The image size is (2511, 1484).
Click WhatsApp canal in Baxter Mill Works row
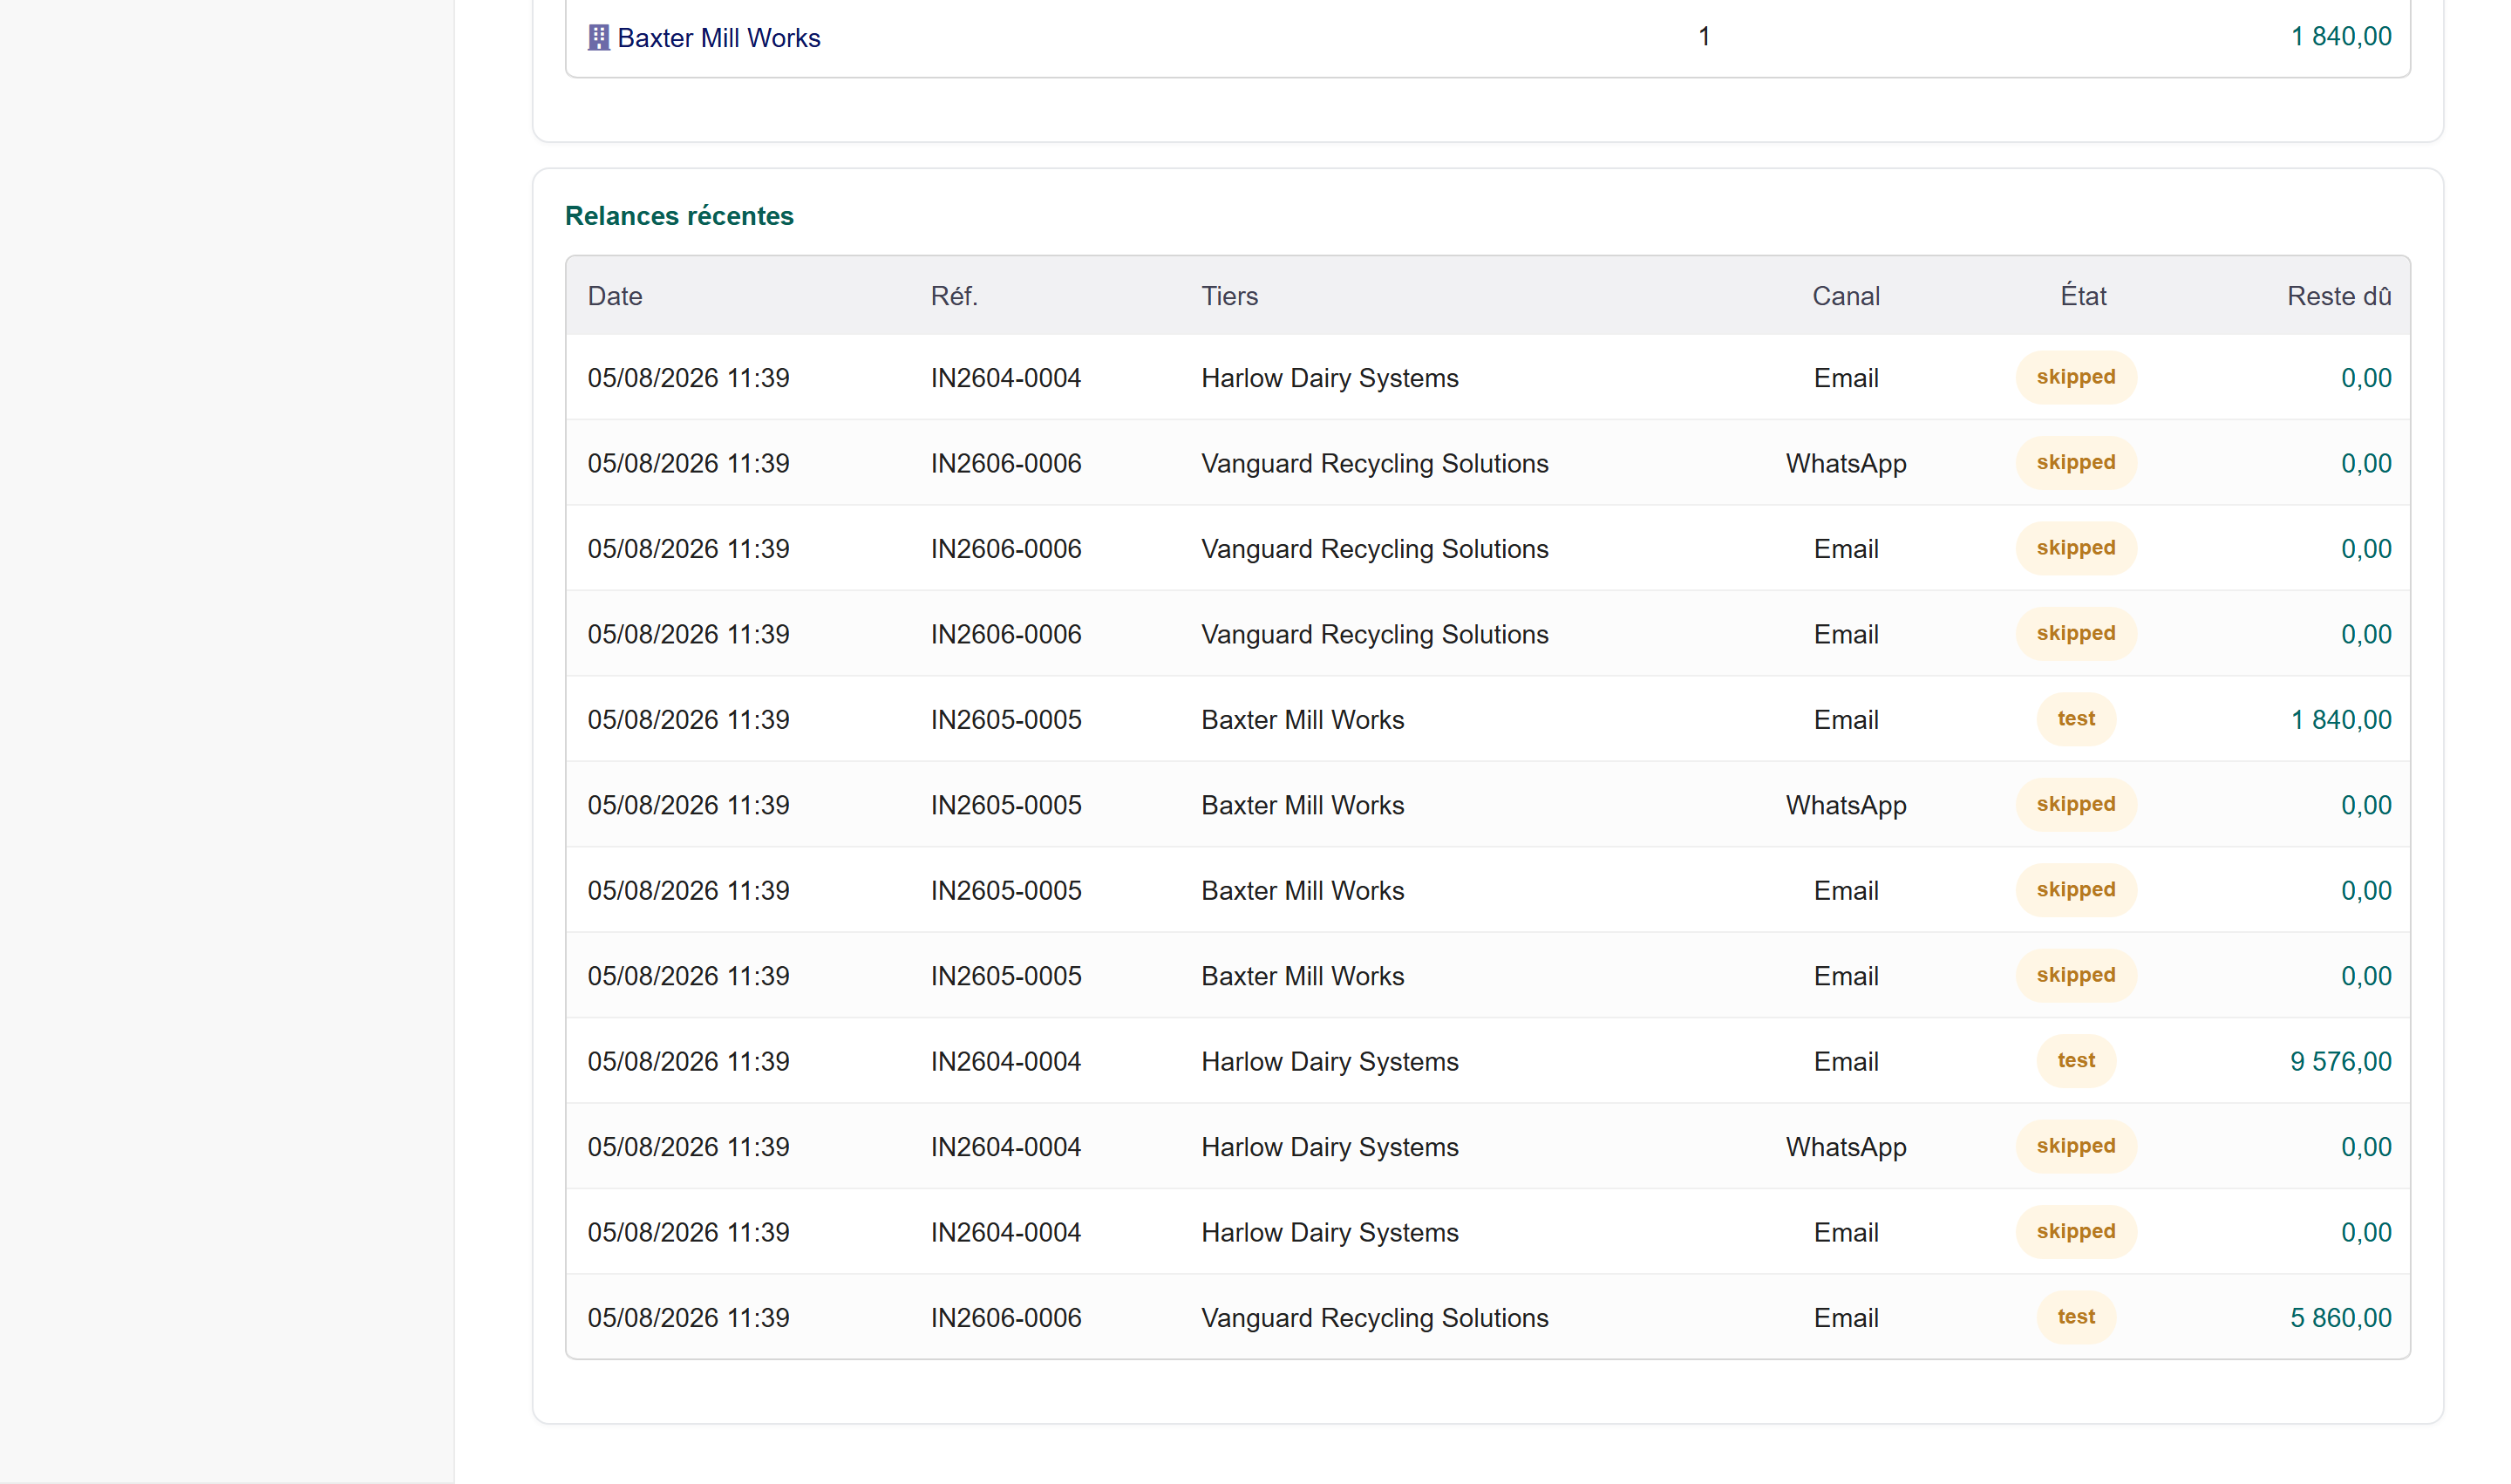(x=1845, y=805)
